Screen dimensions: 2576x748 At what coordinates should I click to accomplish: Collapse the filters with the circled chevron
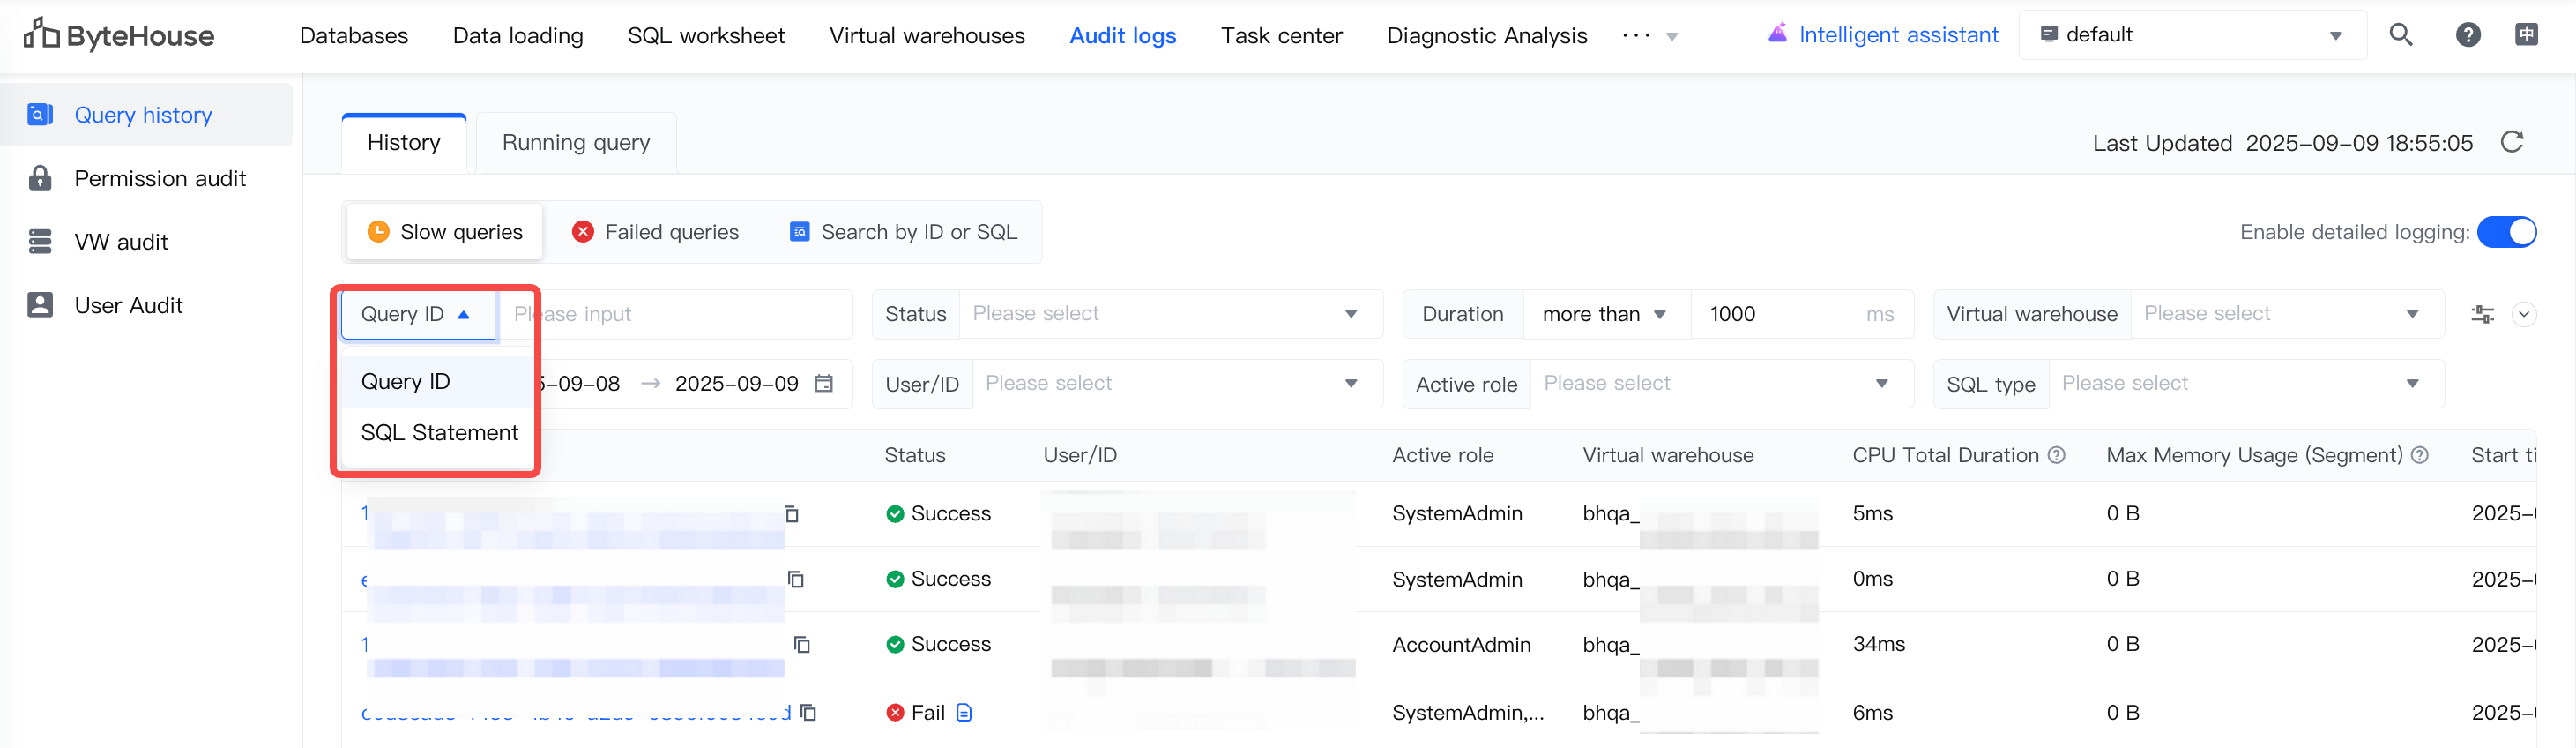(x=2524, y=314)
